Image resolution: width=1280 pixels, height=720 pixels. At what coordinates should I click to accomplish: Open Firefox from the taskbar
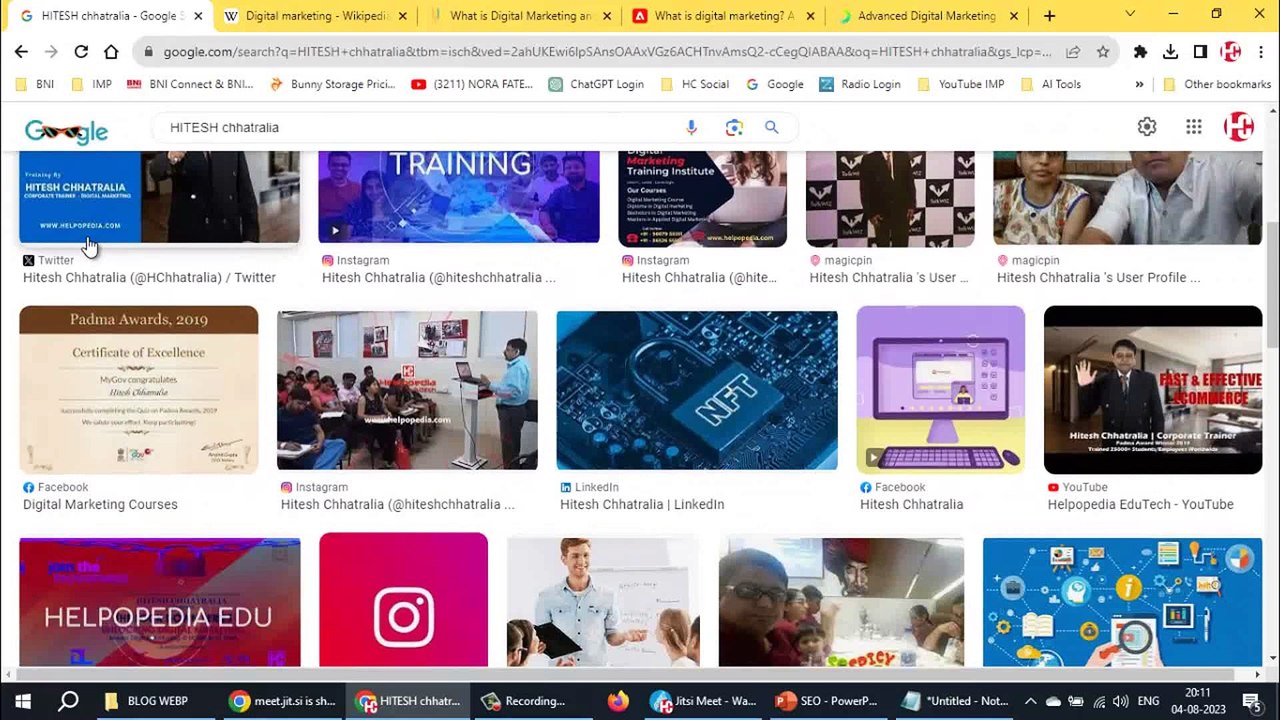click(618, 701)
